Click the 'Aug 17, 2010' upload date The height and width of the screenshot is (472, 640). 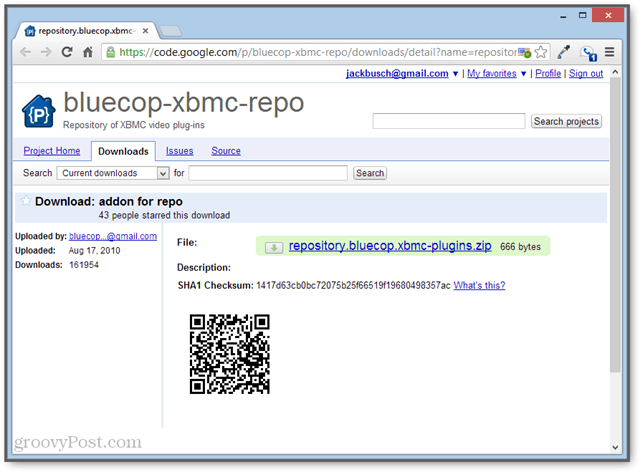(x=94, y=251)
